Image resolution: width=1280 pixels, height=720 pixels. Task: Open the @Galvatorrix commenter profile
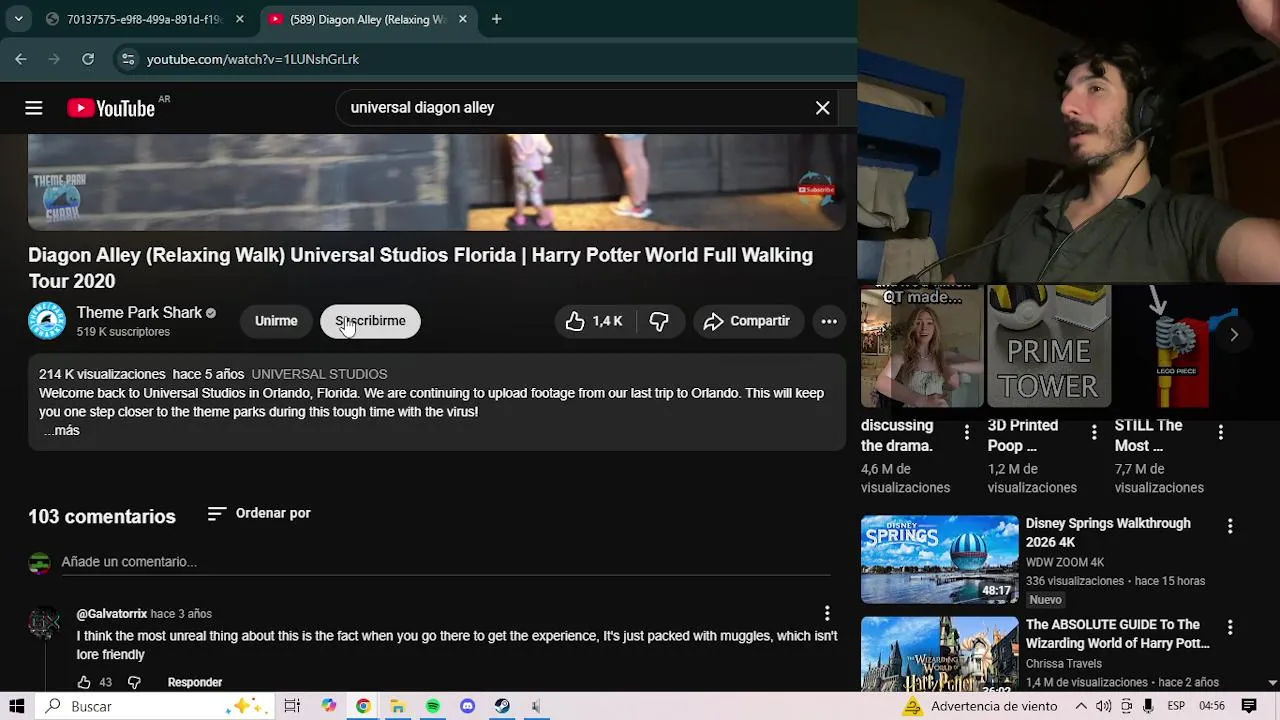pos(112,614)
